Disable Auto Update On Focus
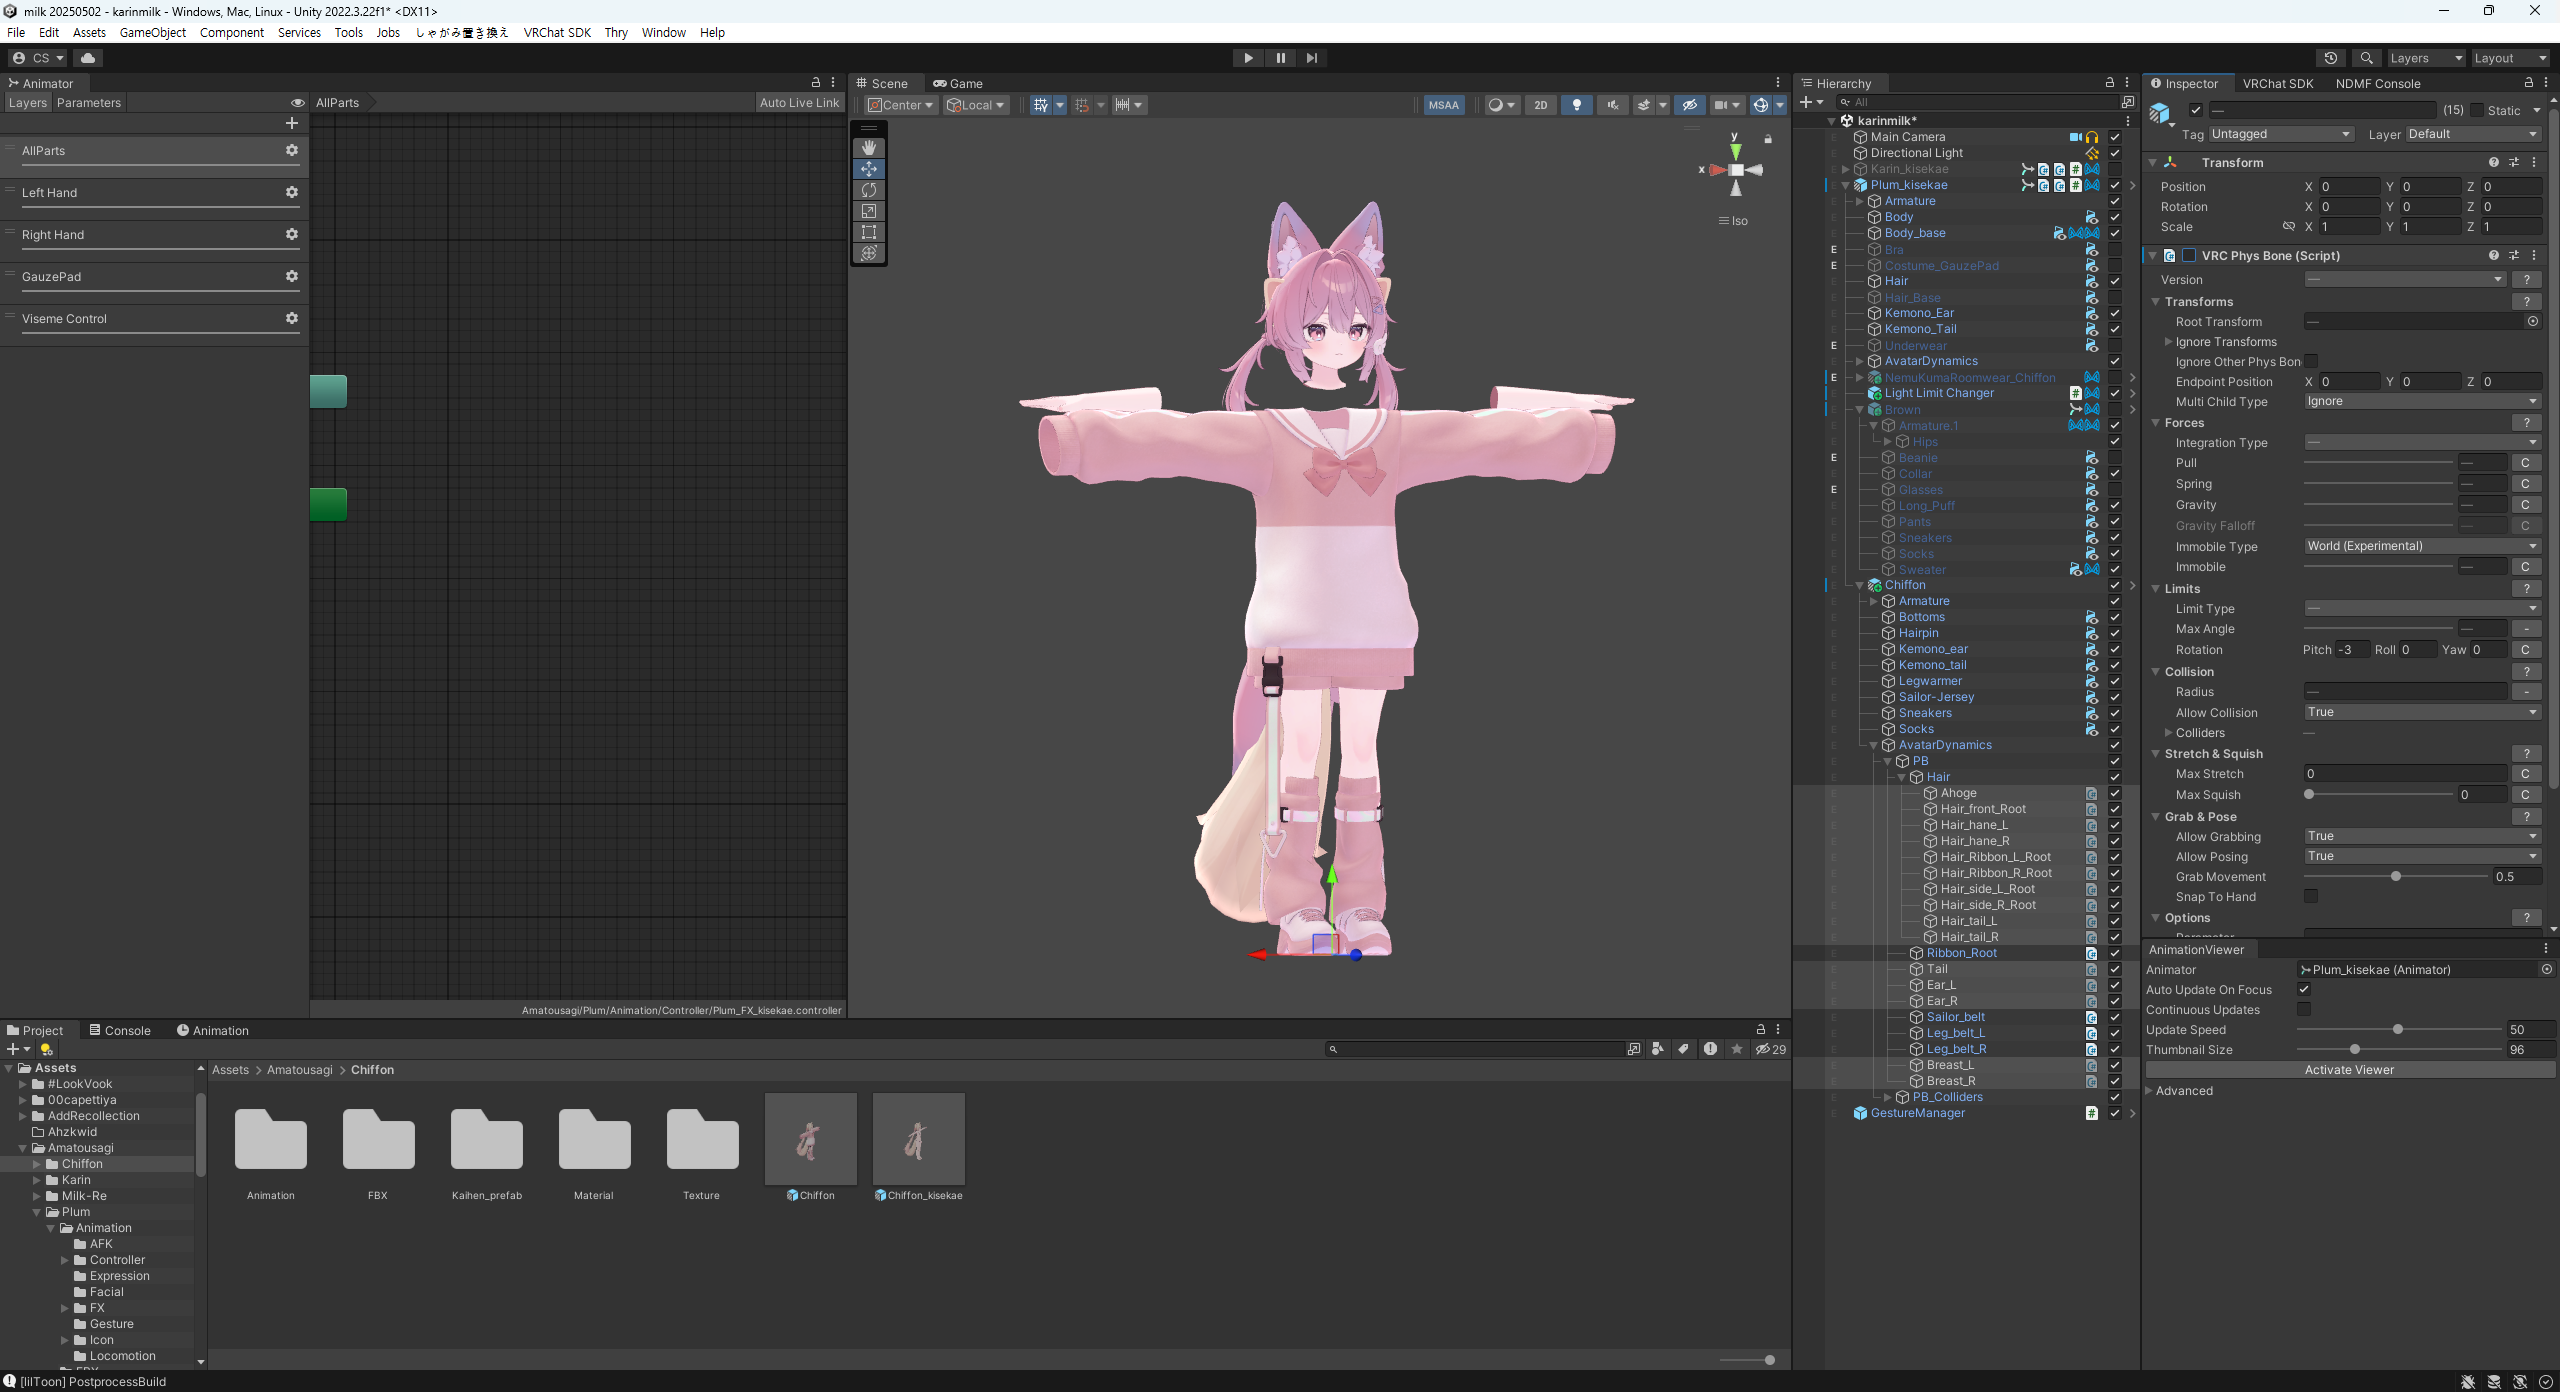2560x1392 pixels. click(2304, 989)
